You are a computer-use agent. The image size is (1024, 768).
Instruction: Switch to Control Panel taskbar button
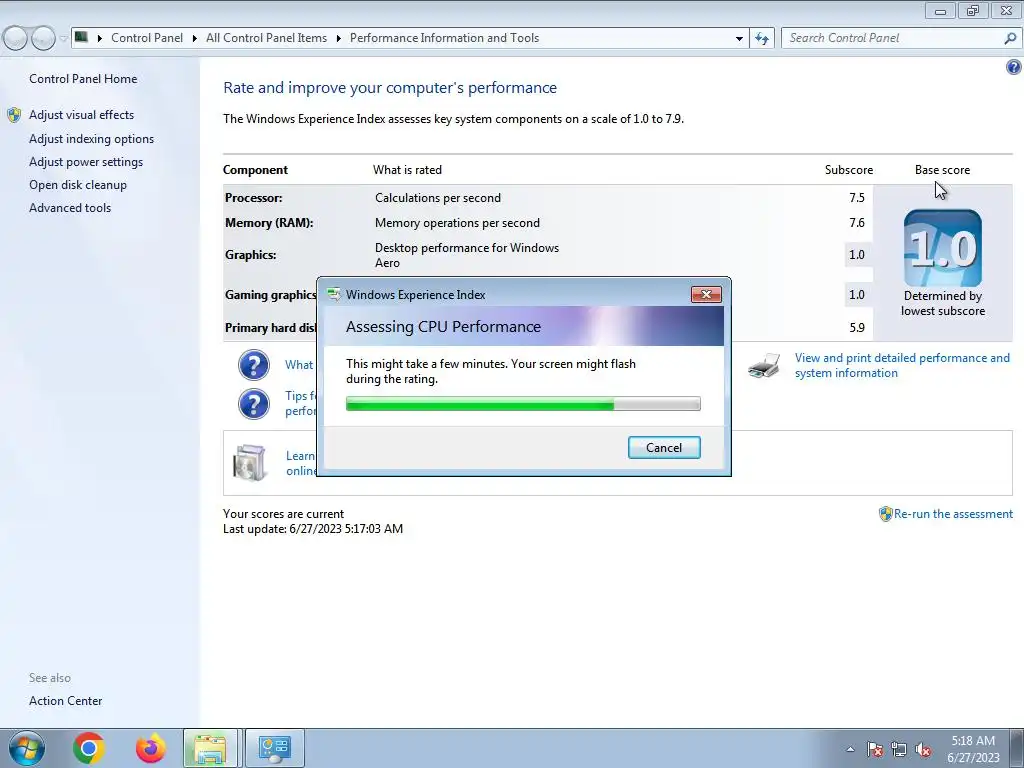[274, 748]
